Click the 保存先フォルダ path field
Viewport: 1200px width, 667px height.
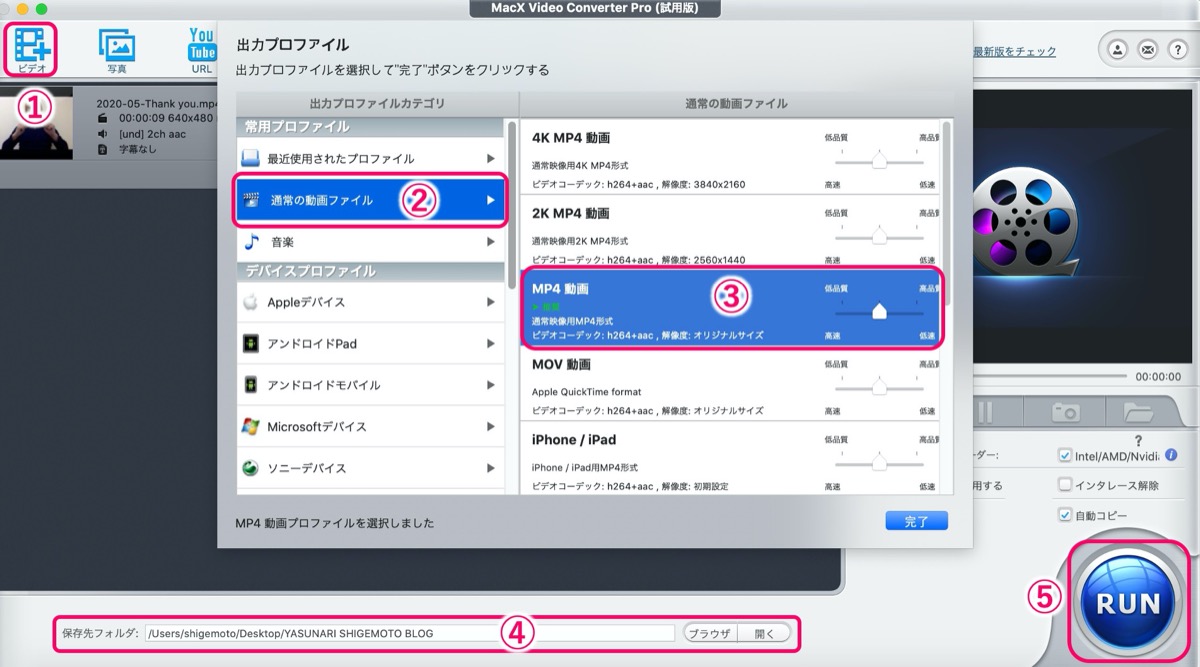point(410,633)
